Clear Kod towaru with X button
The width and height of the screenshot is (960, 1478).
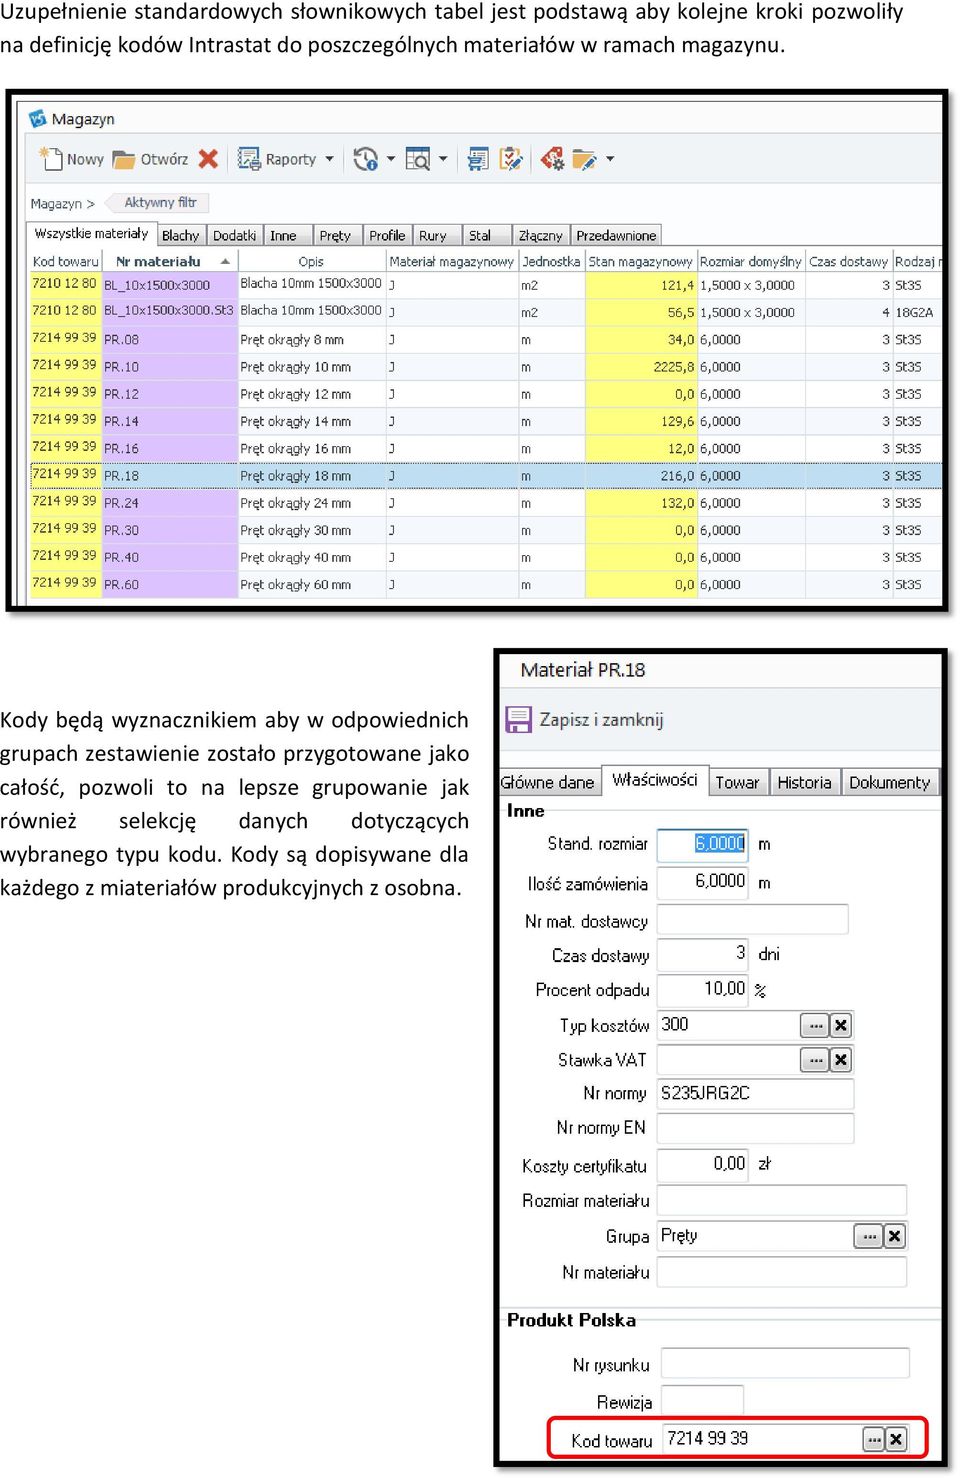pos(897,1440)
